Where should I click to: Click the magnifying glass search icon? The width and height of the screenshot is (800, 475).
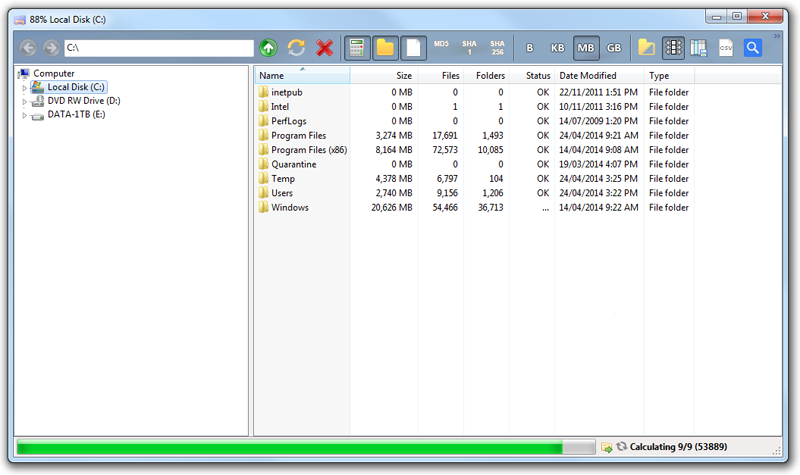point(753,47)
